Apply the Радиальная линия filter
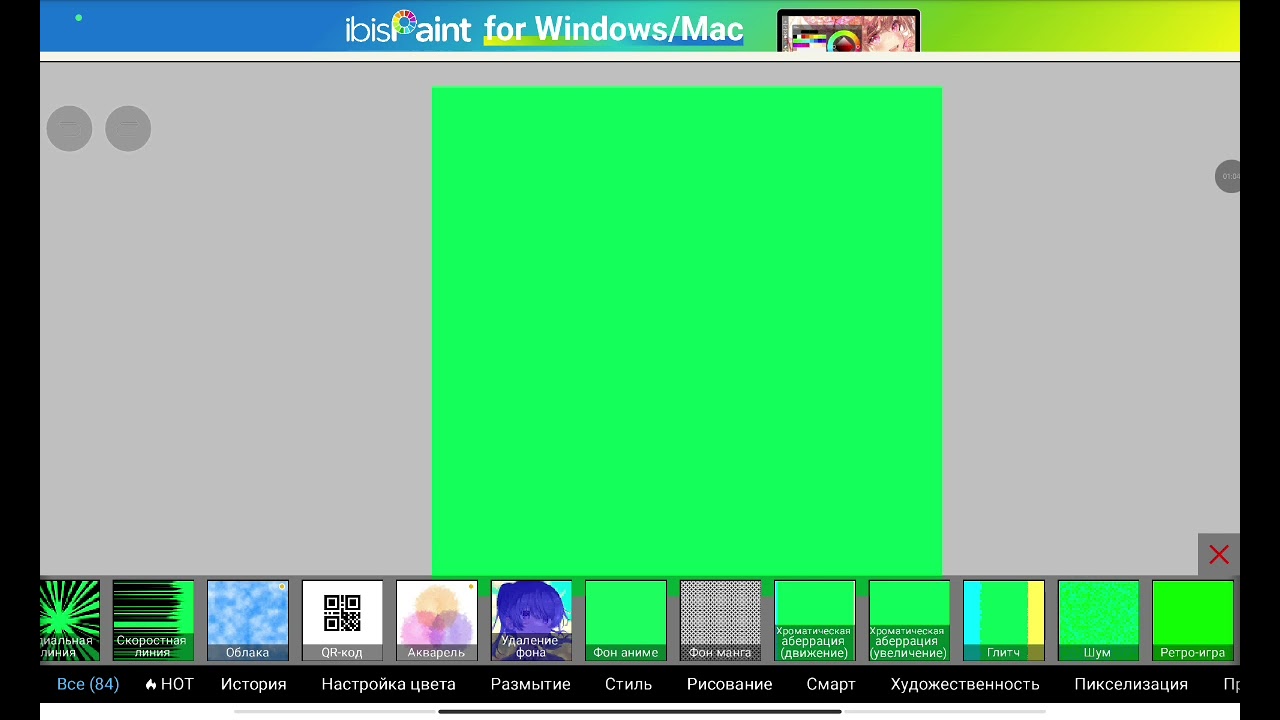The width and height of the screenshot is (1280, 720). click(x=69, y=621)
